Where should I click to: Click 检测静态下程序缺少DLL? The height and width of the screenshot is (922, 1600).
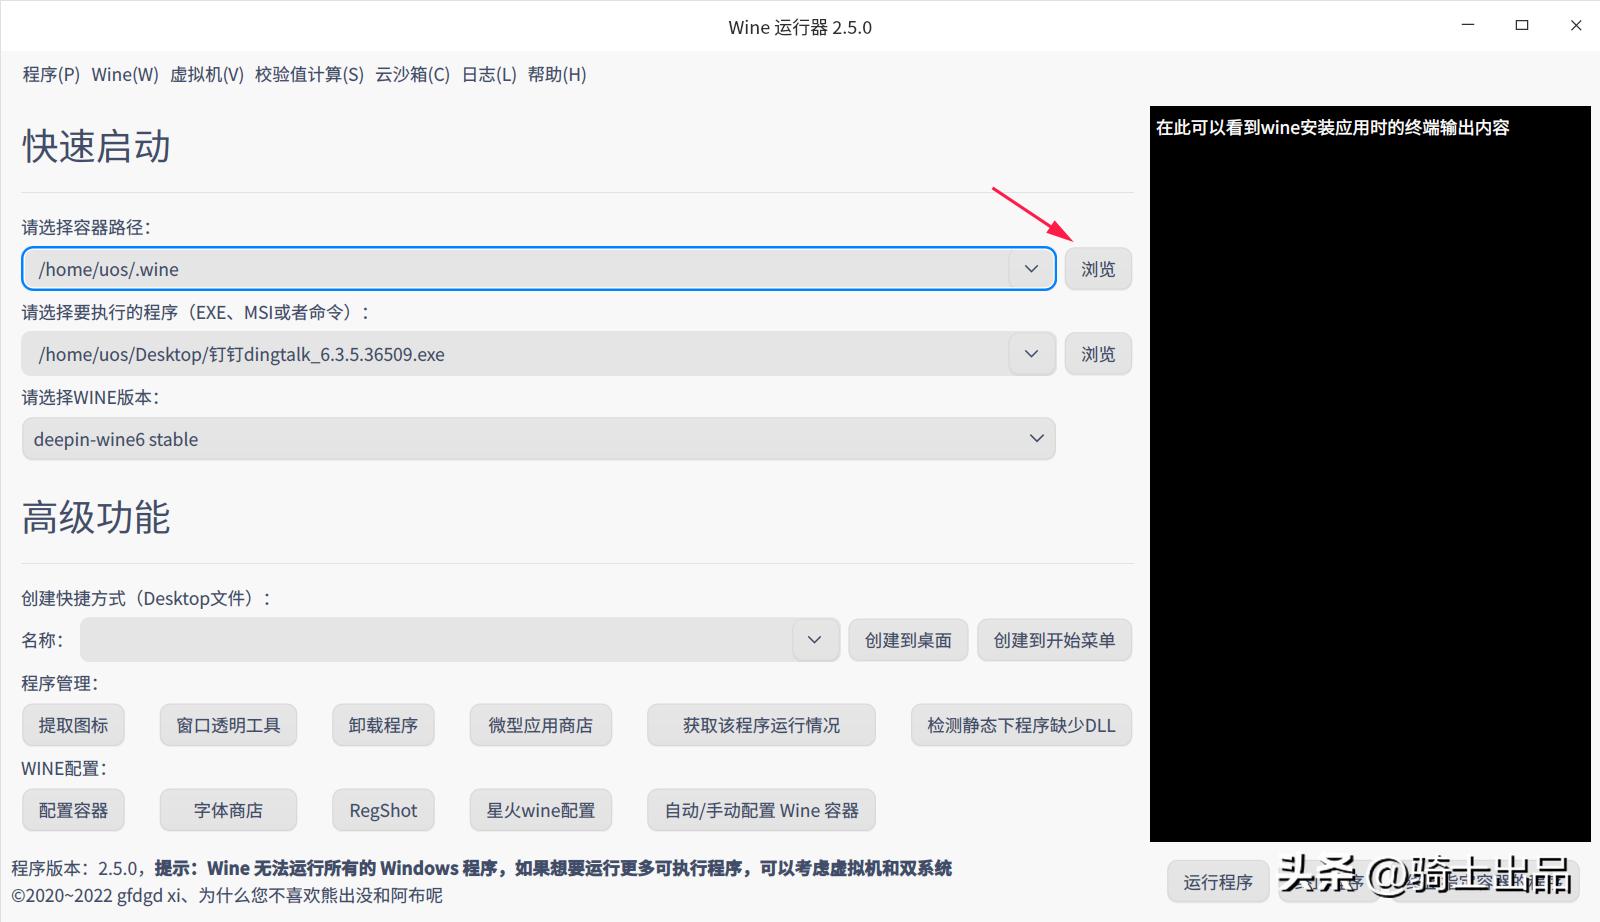coord(1020,725)
